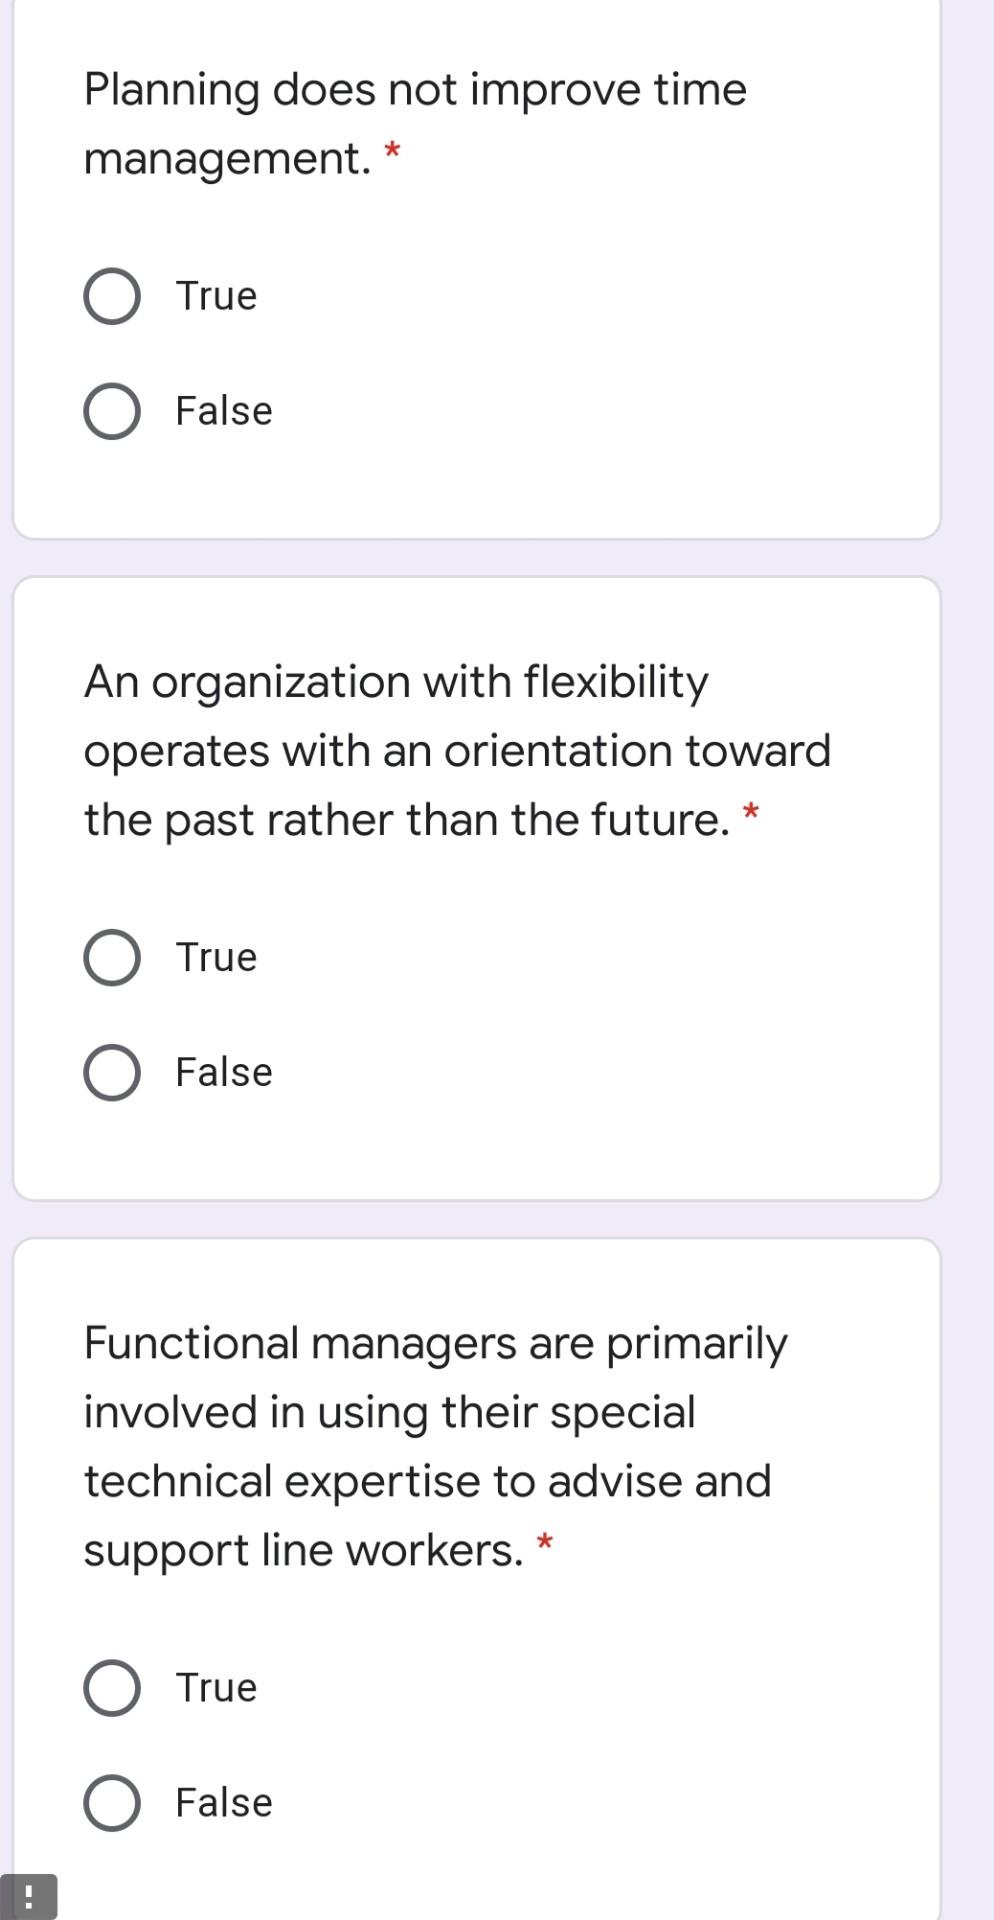994x1920 pixels.
Task: Click 'False' label text under flexibility statement
Action: 224,1072
